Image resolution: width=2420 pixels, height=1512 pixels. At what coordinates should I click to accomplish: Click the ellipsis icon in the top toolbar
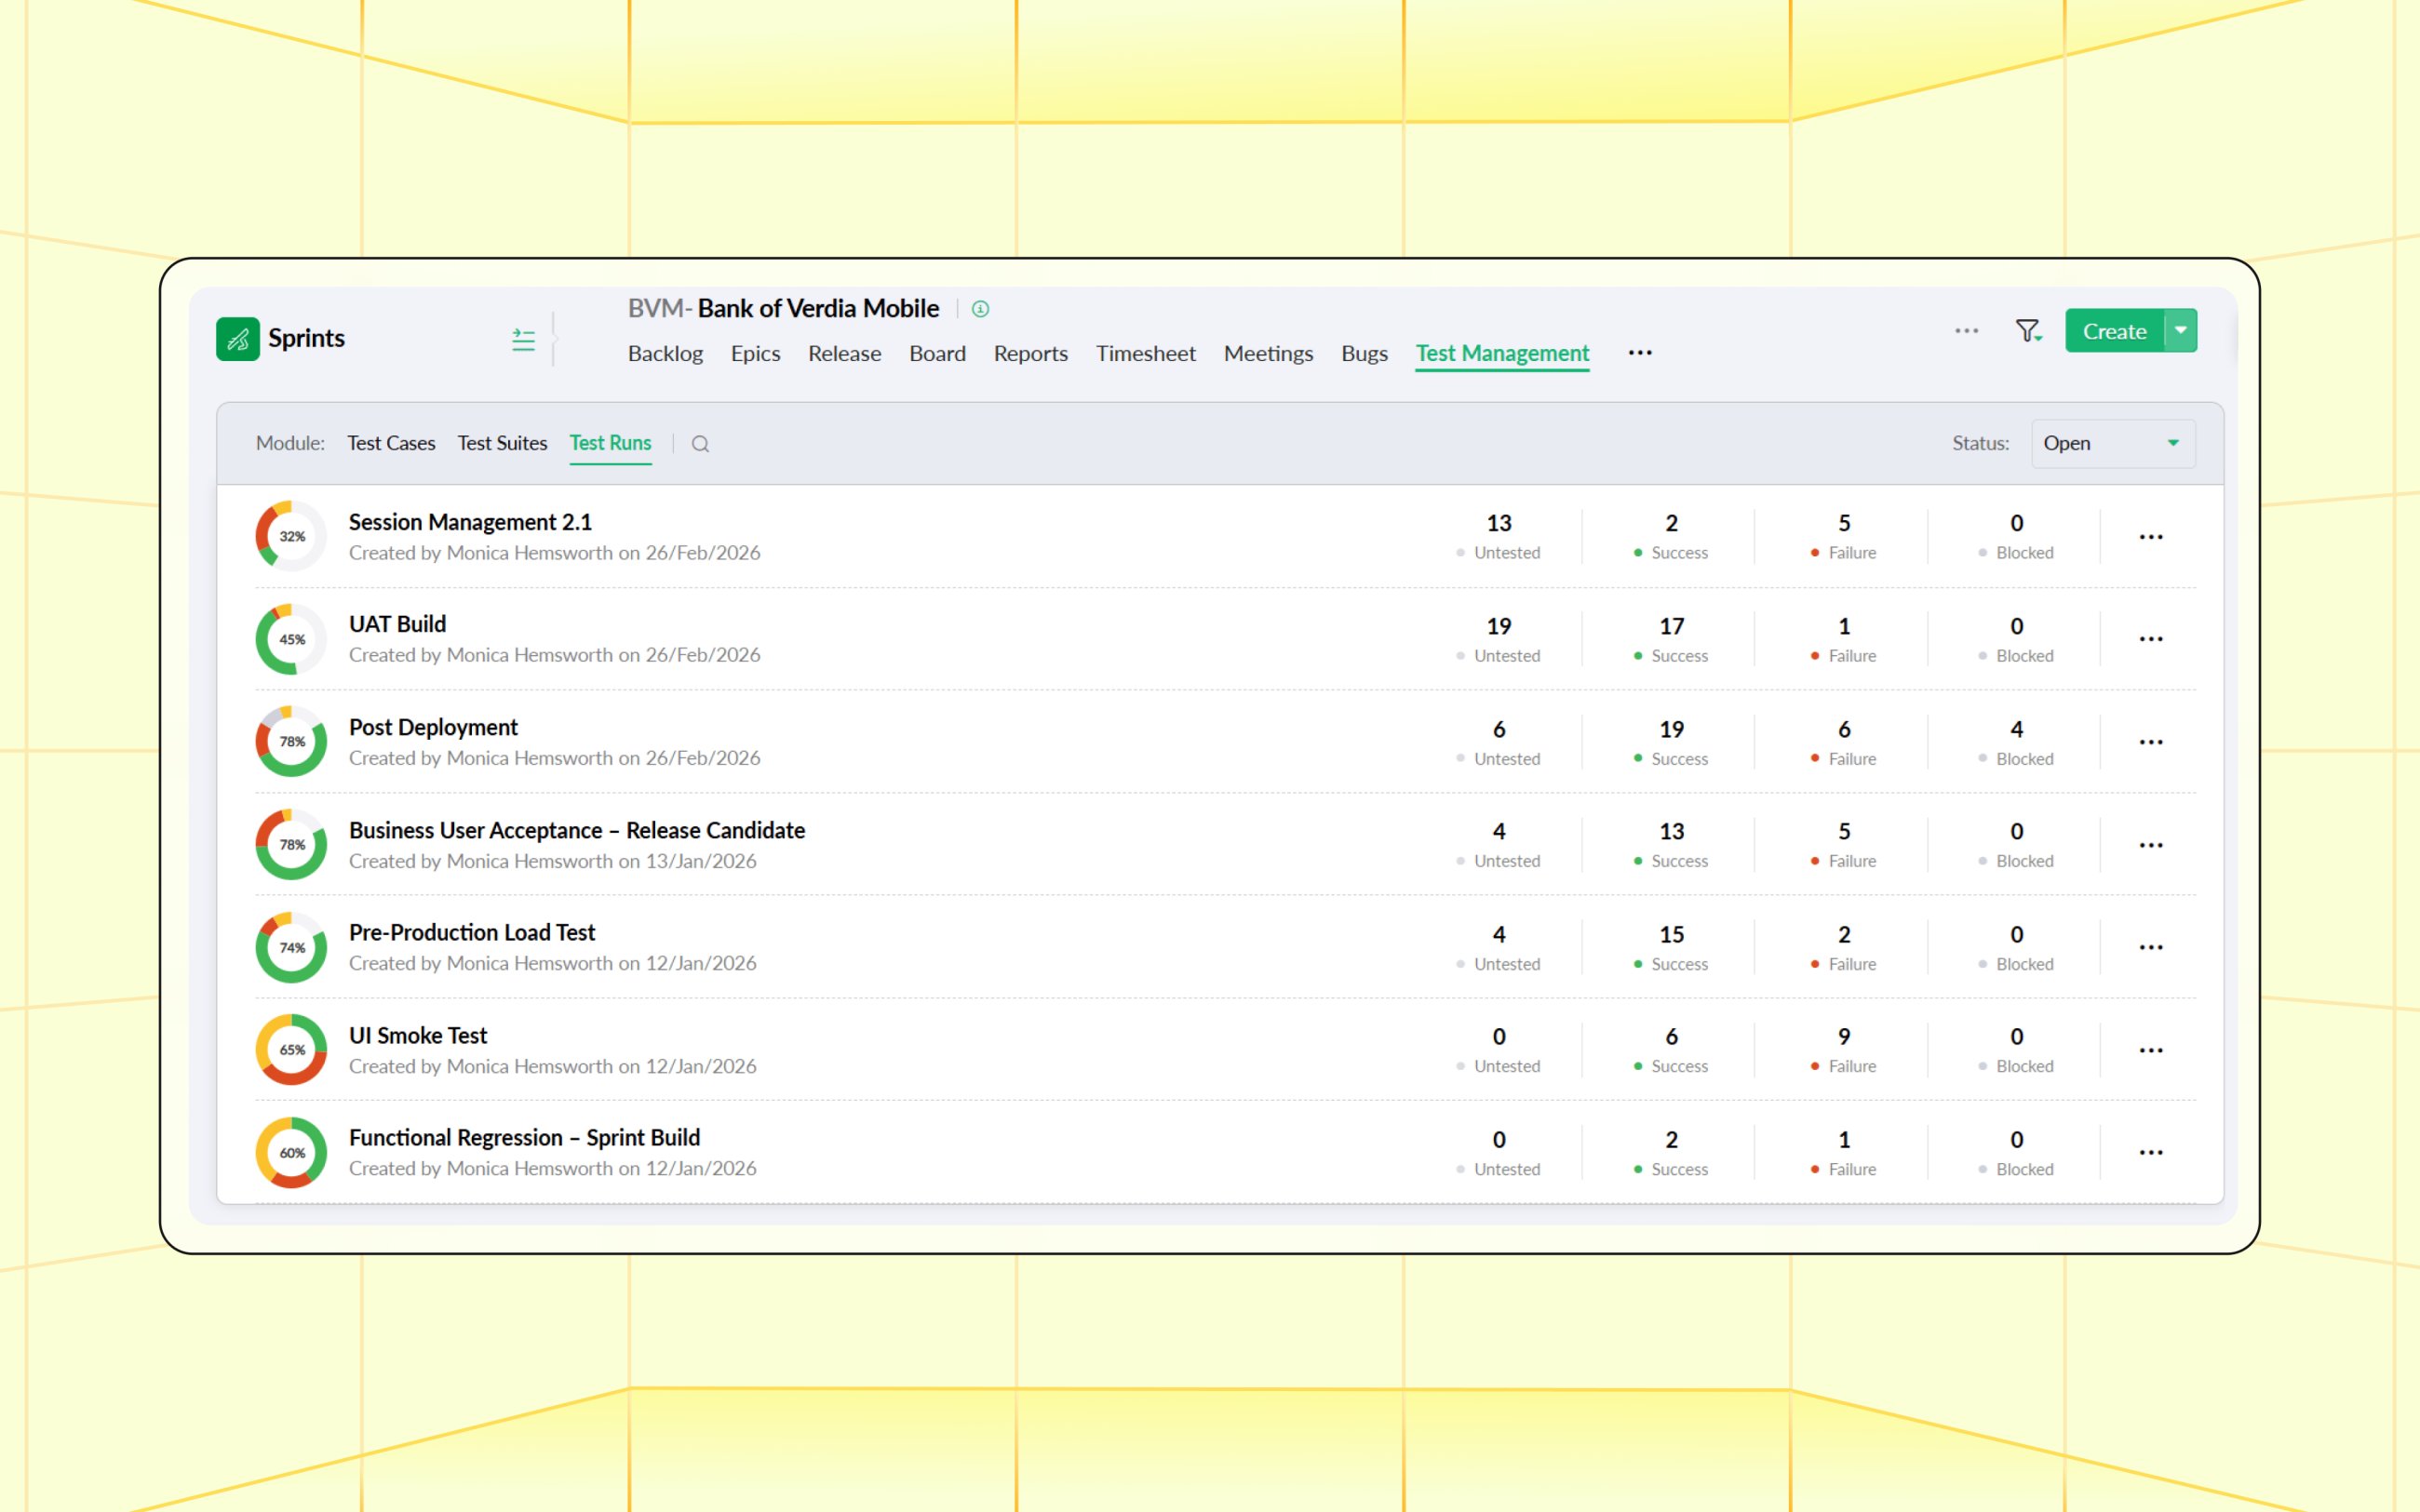pyautogui.click(x=1966, y=330)
